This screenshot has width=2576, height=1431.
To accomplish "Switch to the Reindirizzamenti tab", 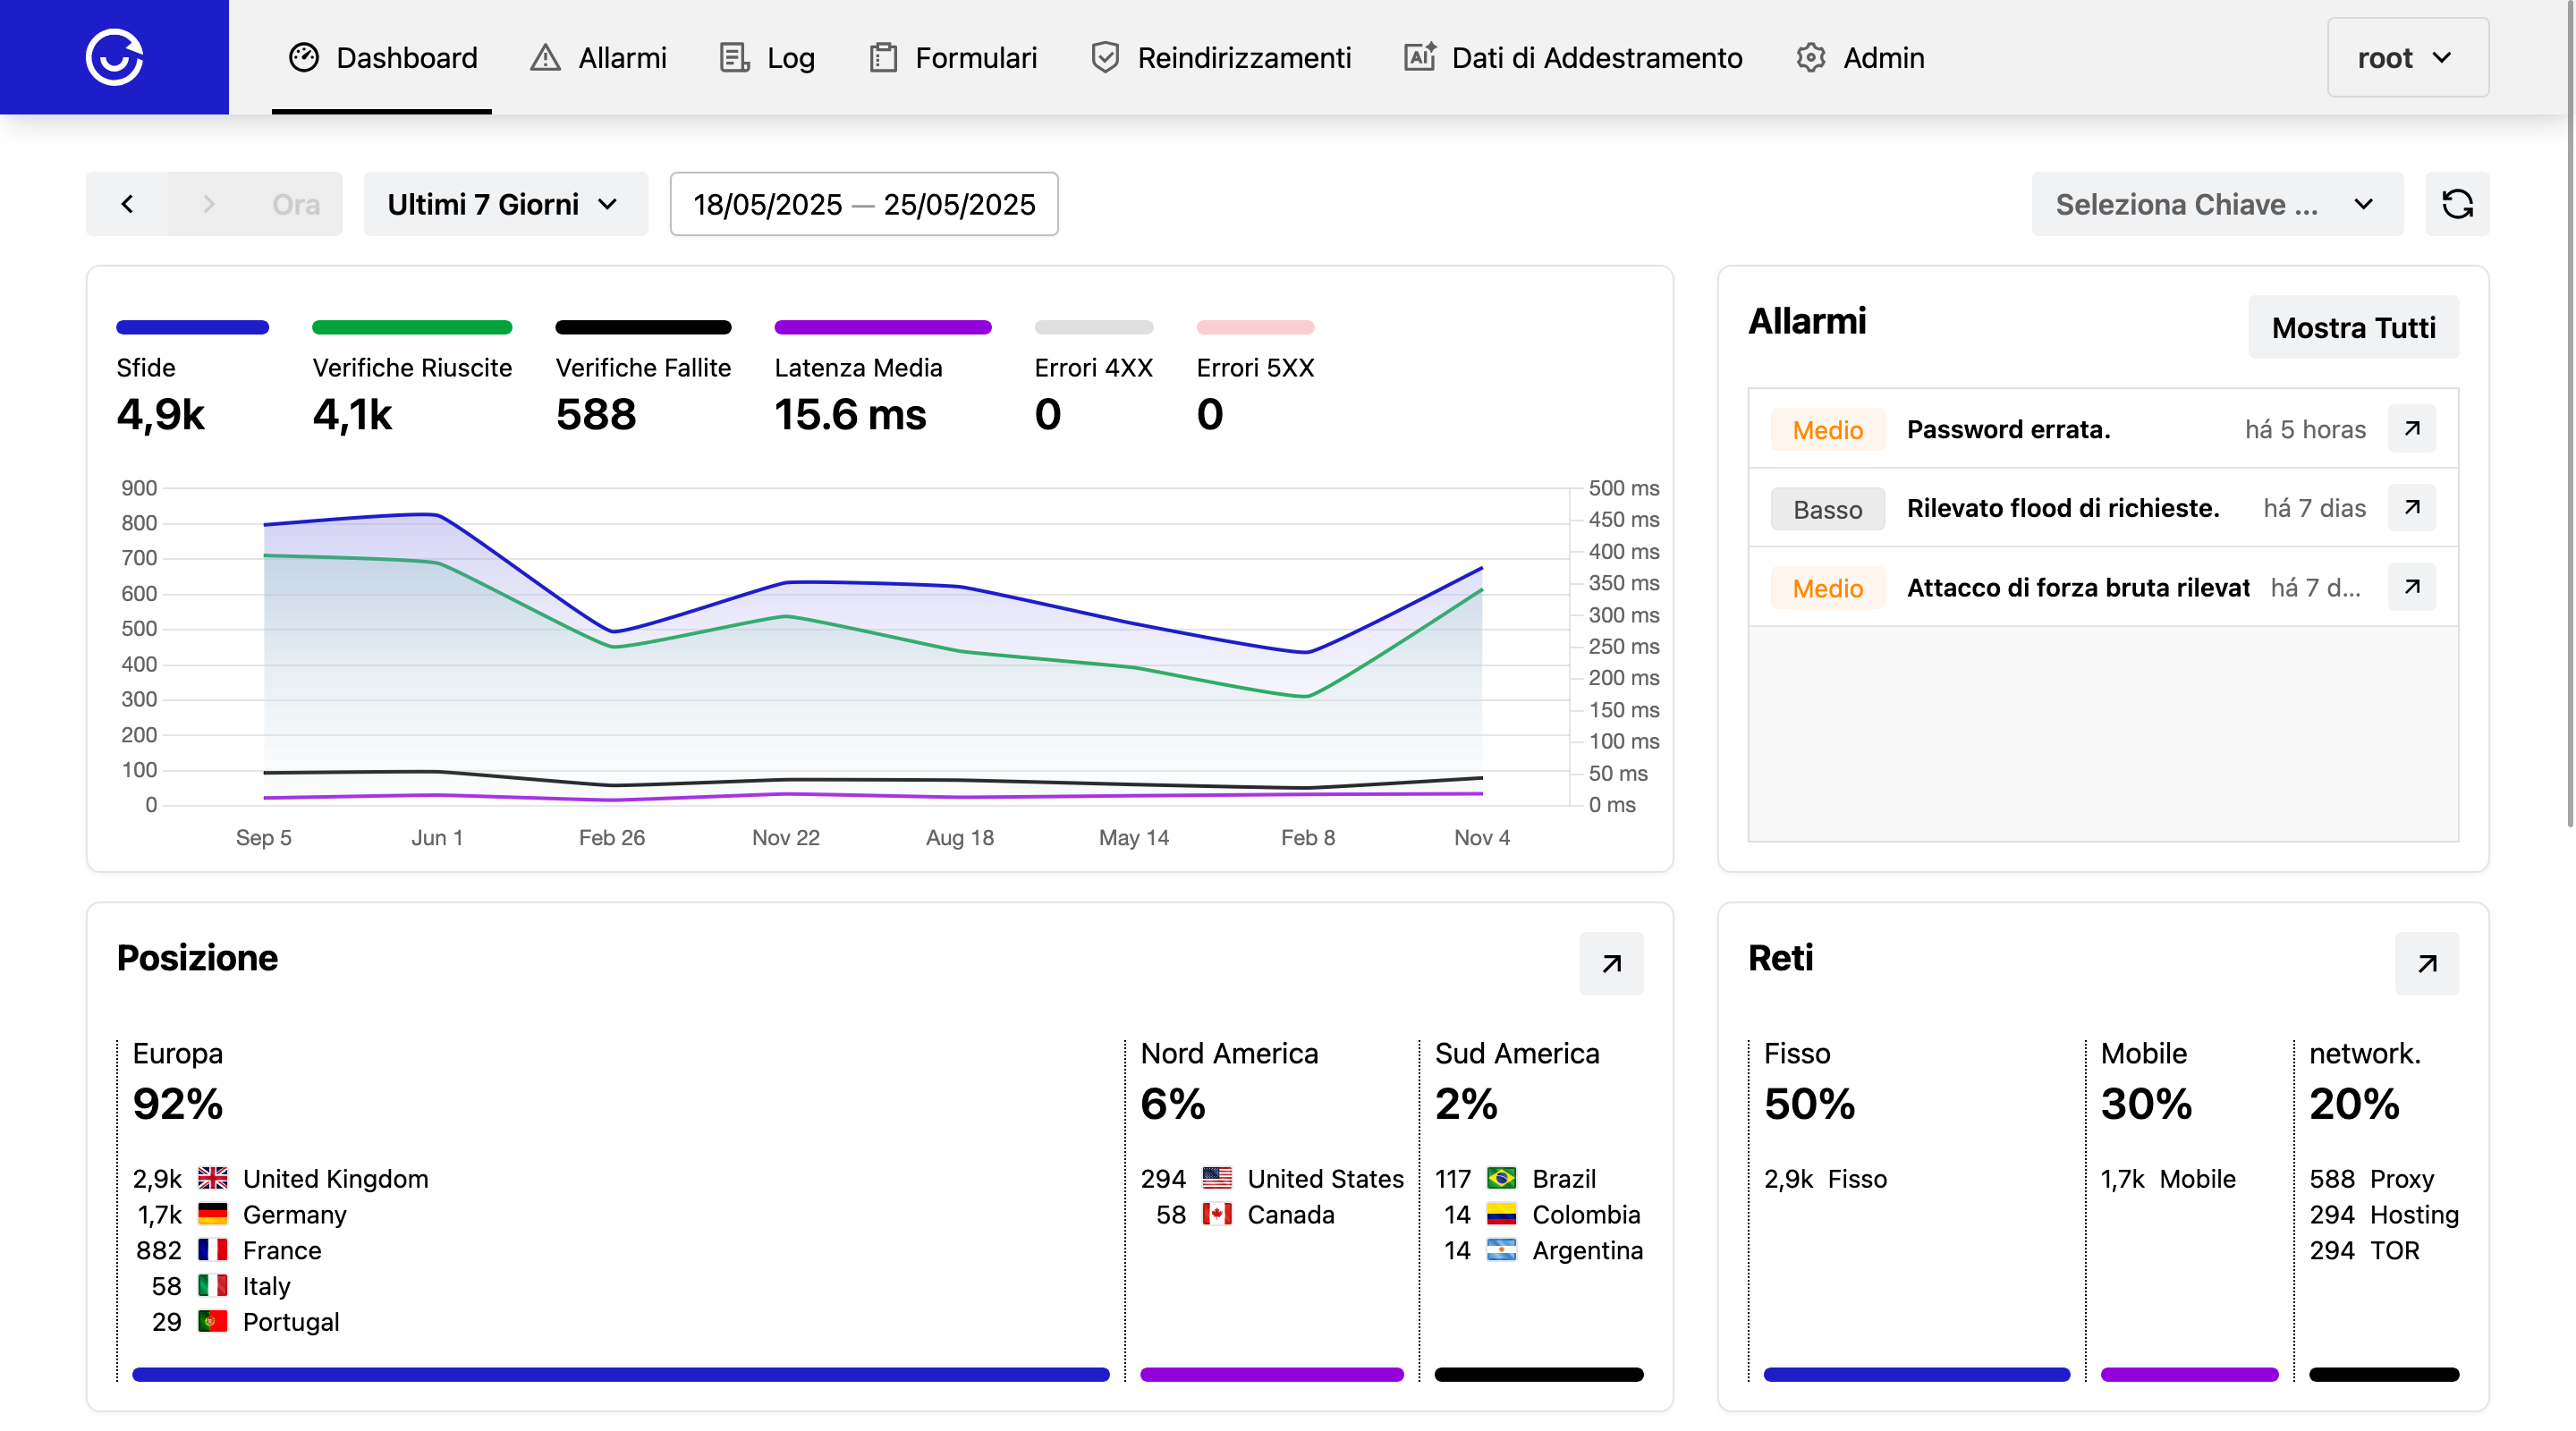I will coord(1220,58).
